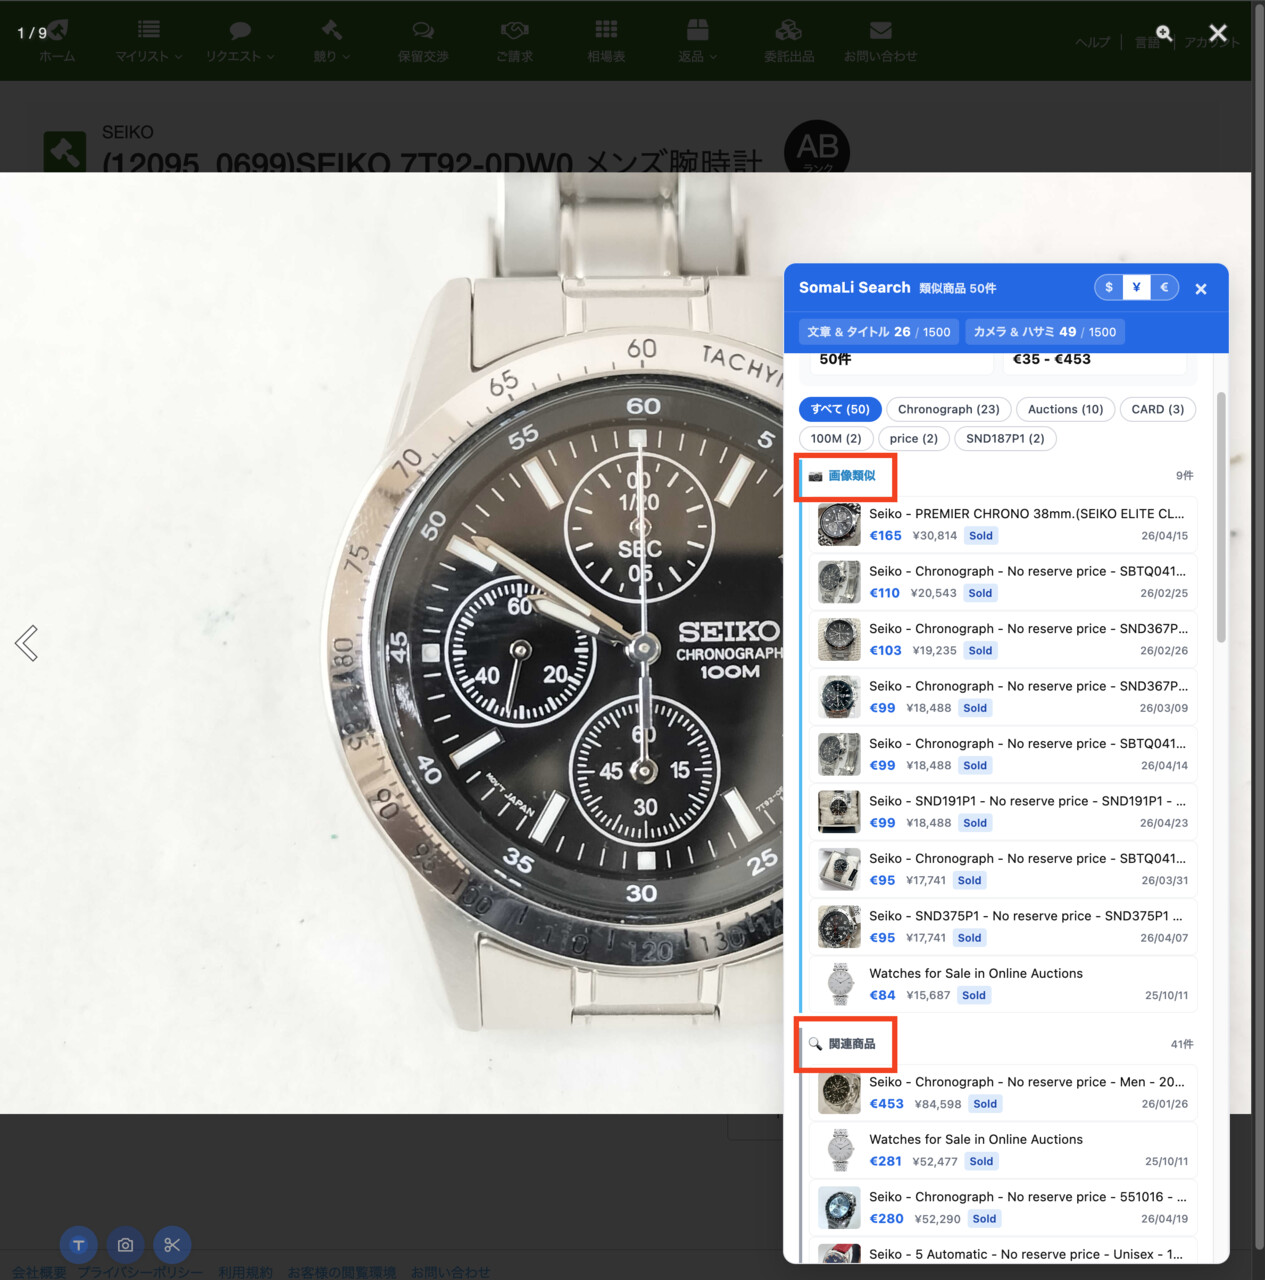The width and height of the screenshot is (1265, 1280).
Task: Click thumbnail of PREMIER CHRONO watch
Action: 839,525
